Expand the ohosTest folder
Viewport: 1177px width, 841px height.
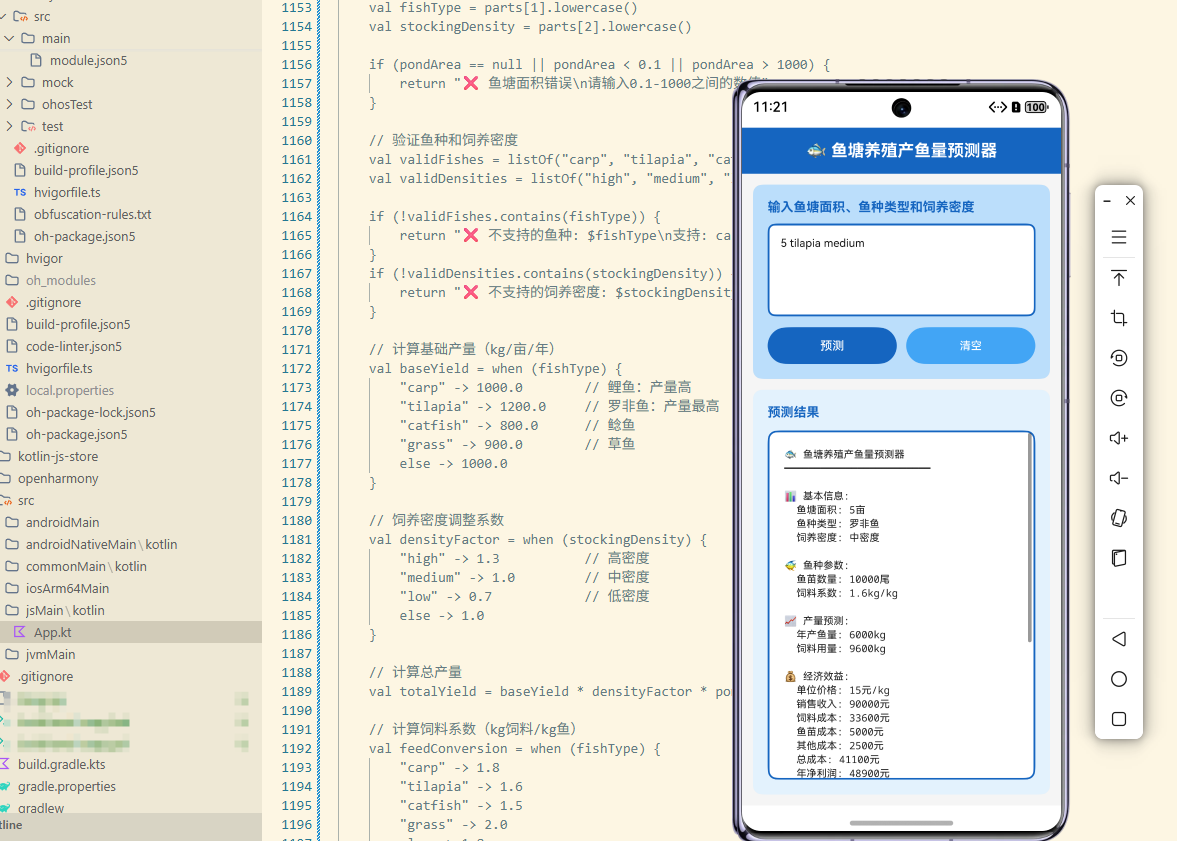[x=9, y=104]
